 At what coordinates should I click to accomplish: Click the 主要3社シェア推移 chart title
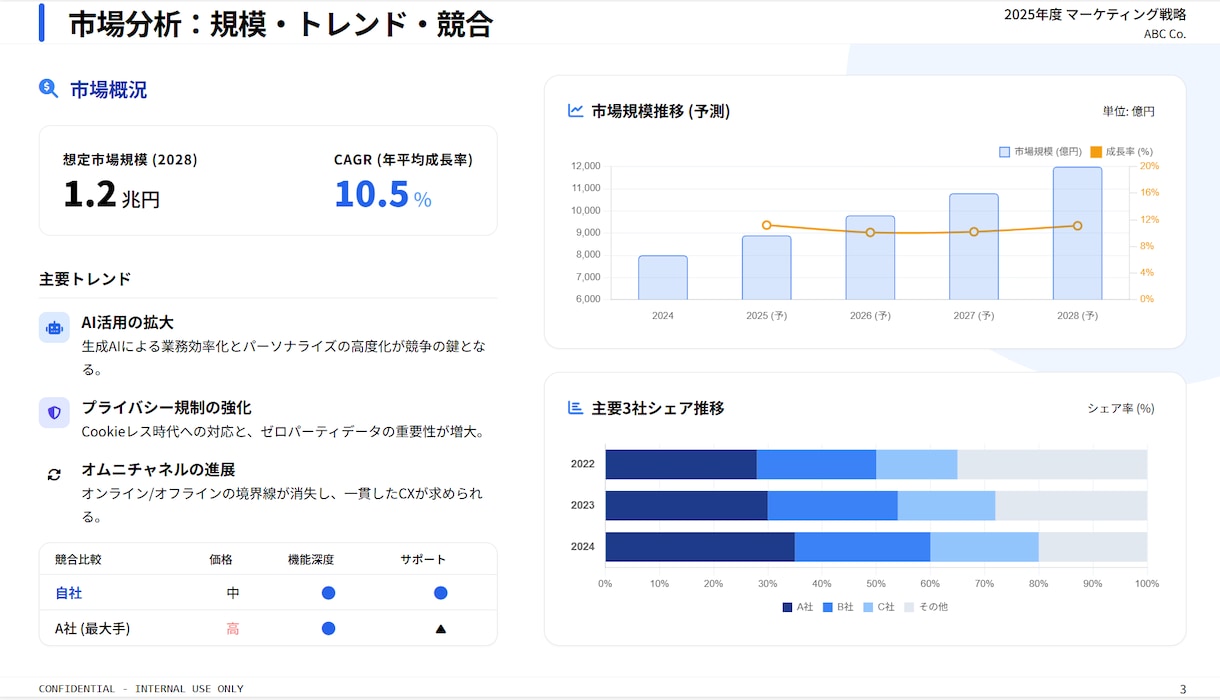658,408
